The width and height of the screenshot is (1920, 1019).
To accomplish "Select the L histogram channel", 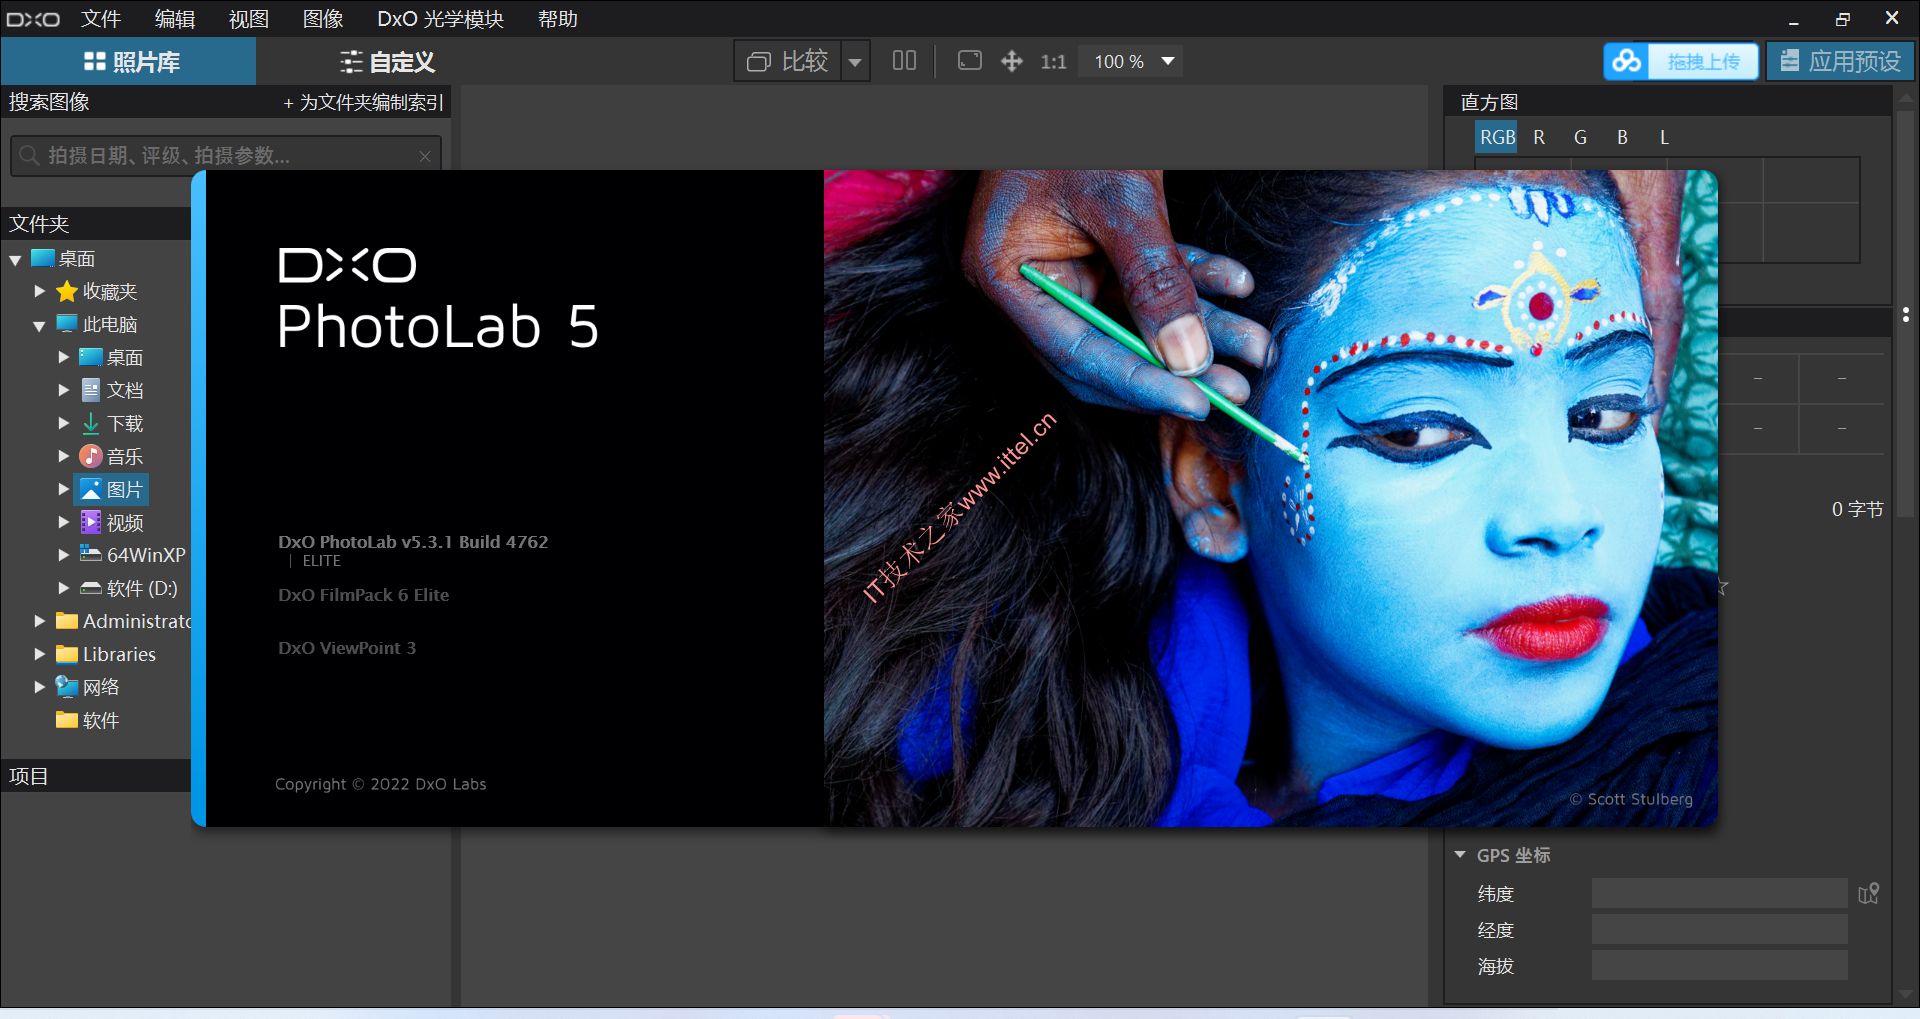I will coord(1664,137).
